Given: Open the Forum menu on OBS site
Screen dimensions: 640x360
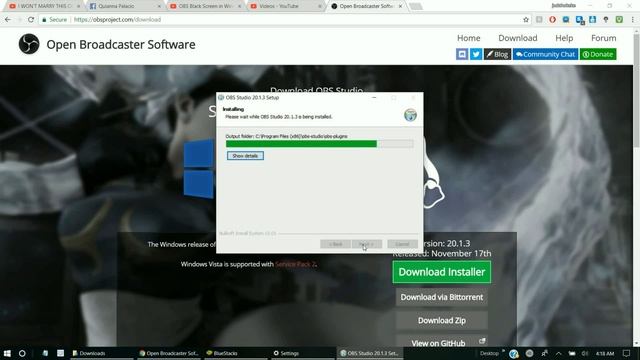Looking at the screenshot, I should click(604, 38).
